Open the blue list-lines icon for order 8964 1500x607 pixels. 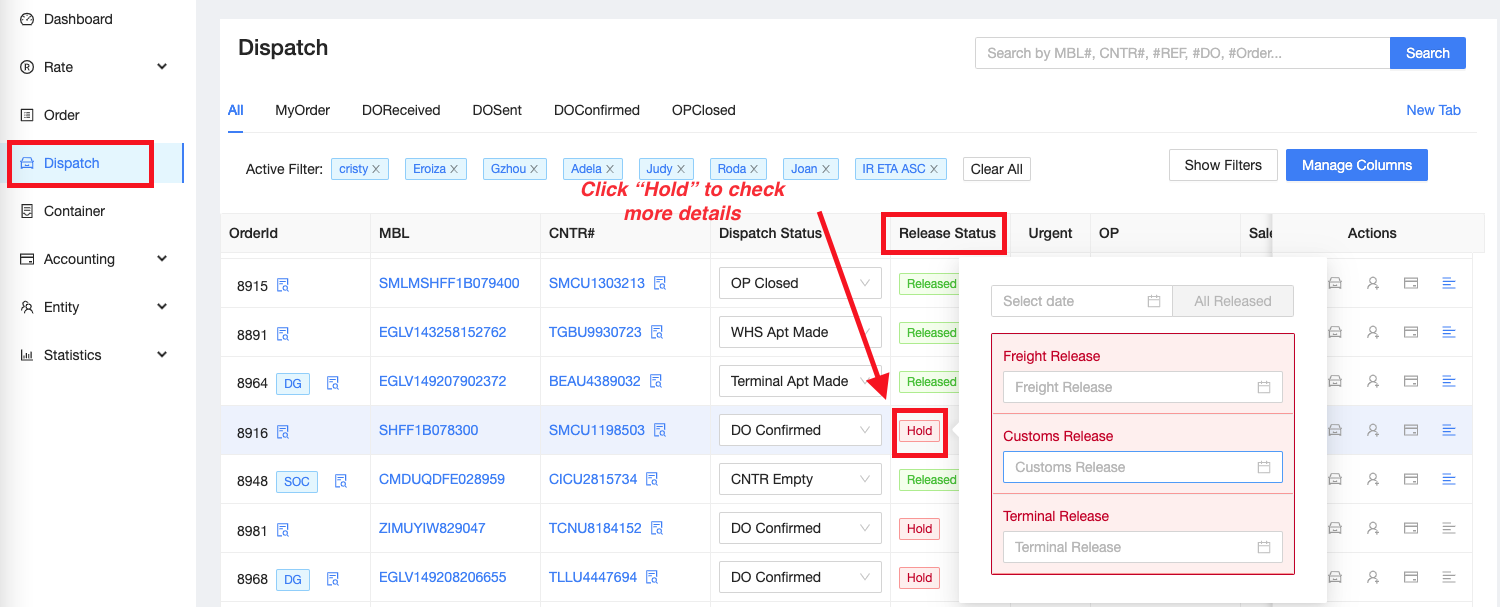click(1448, 381)
